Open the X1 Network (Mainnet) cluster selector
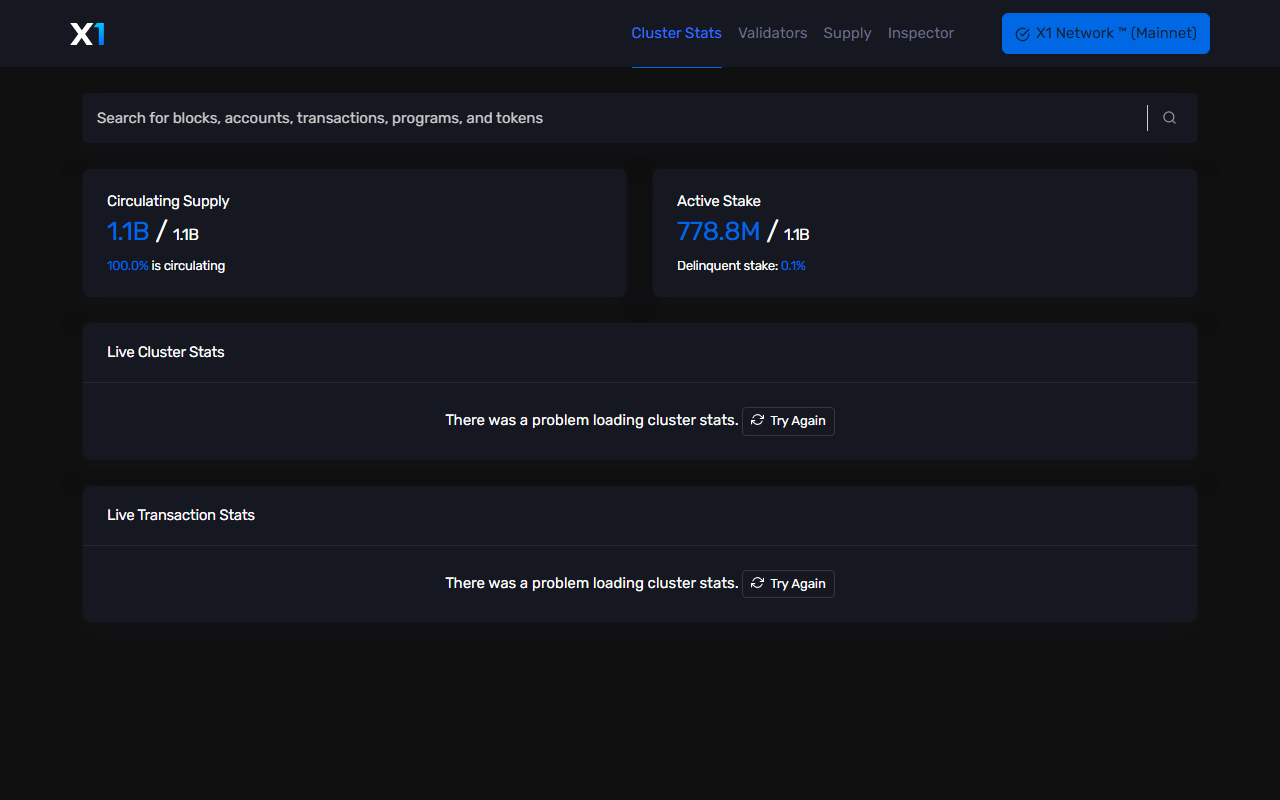Screen dimensions: 1280x800 pos(1106,33)
